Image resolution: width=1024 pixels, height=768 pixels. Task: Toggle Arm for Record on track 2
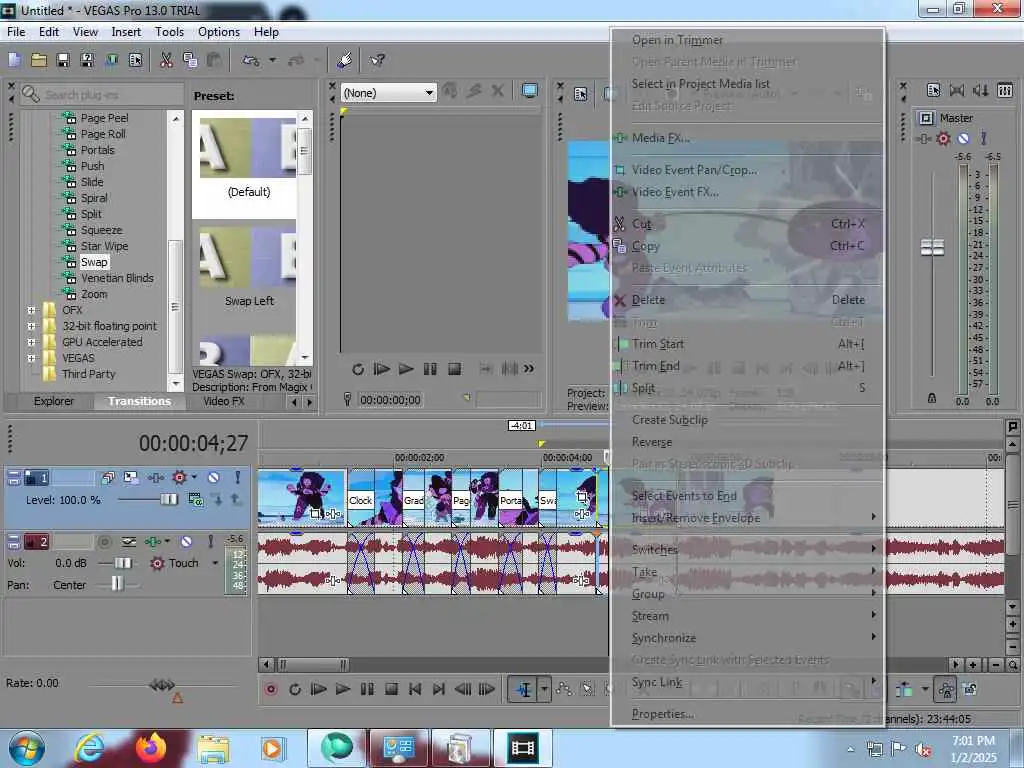[104, 541]
